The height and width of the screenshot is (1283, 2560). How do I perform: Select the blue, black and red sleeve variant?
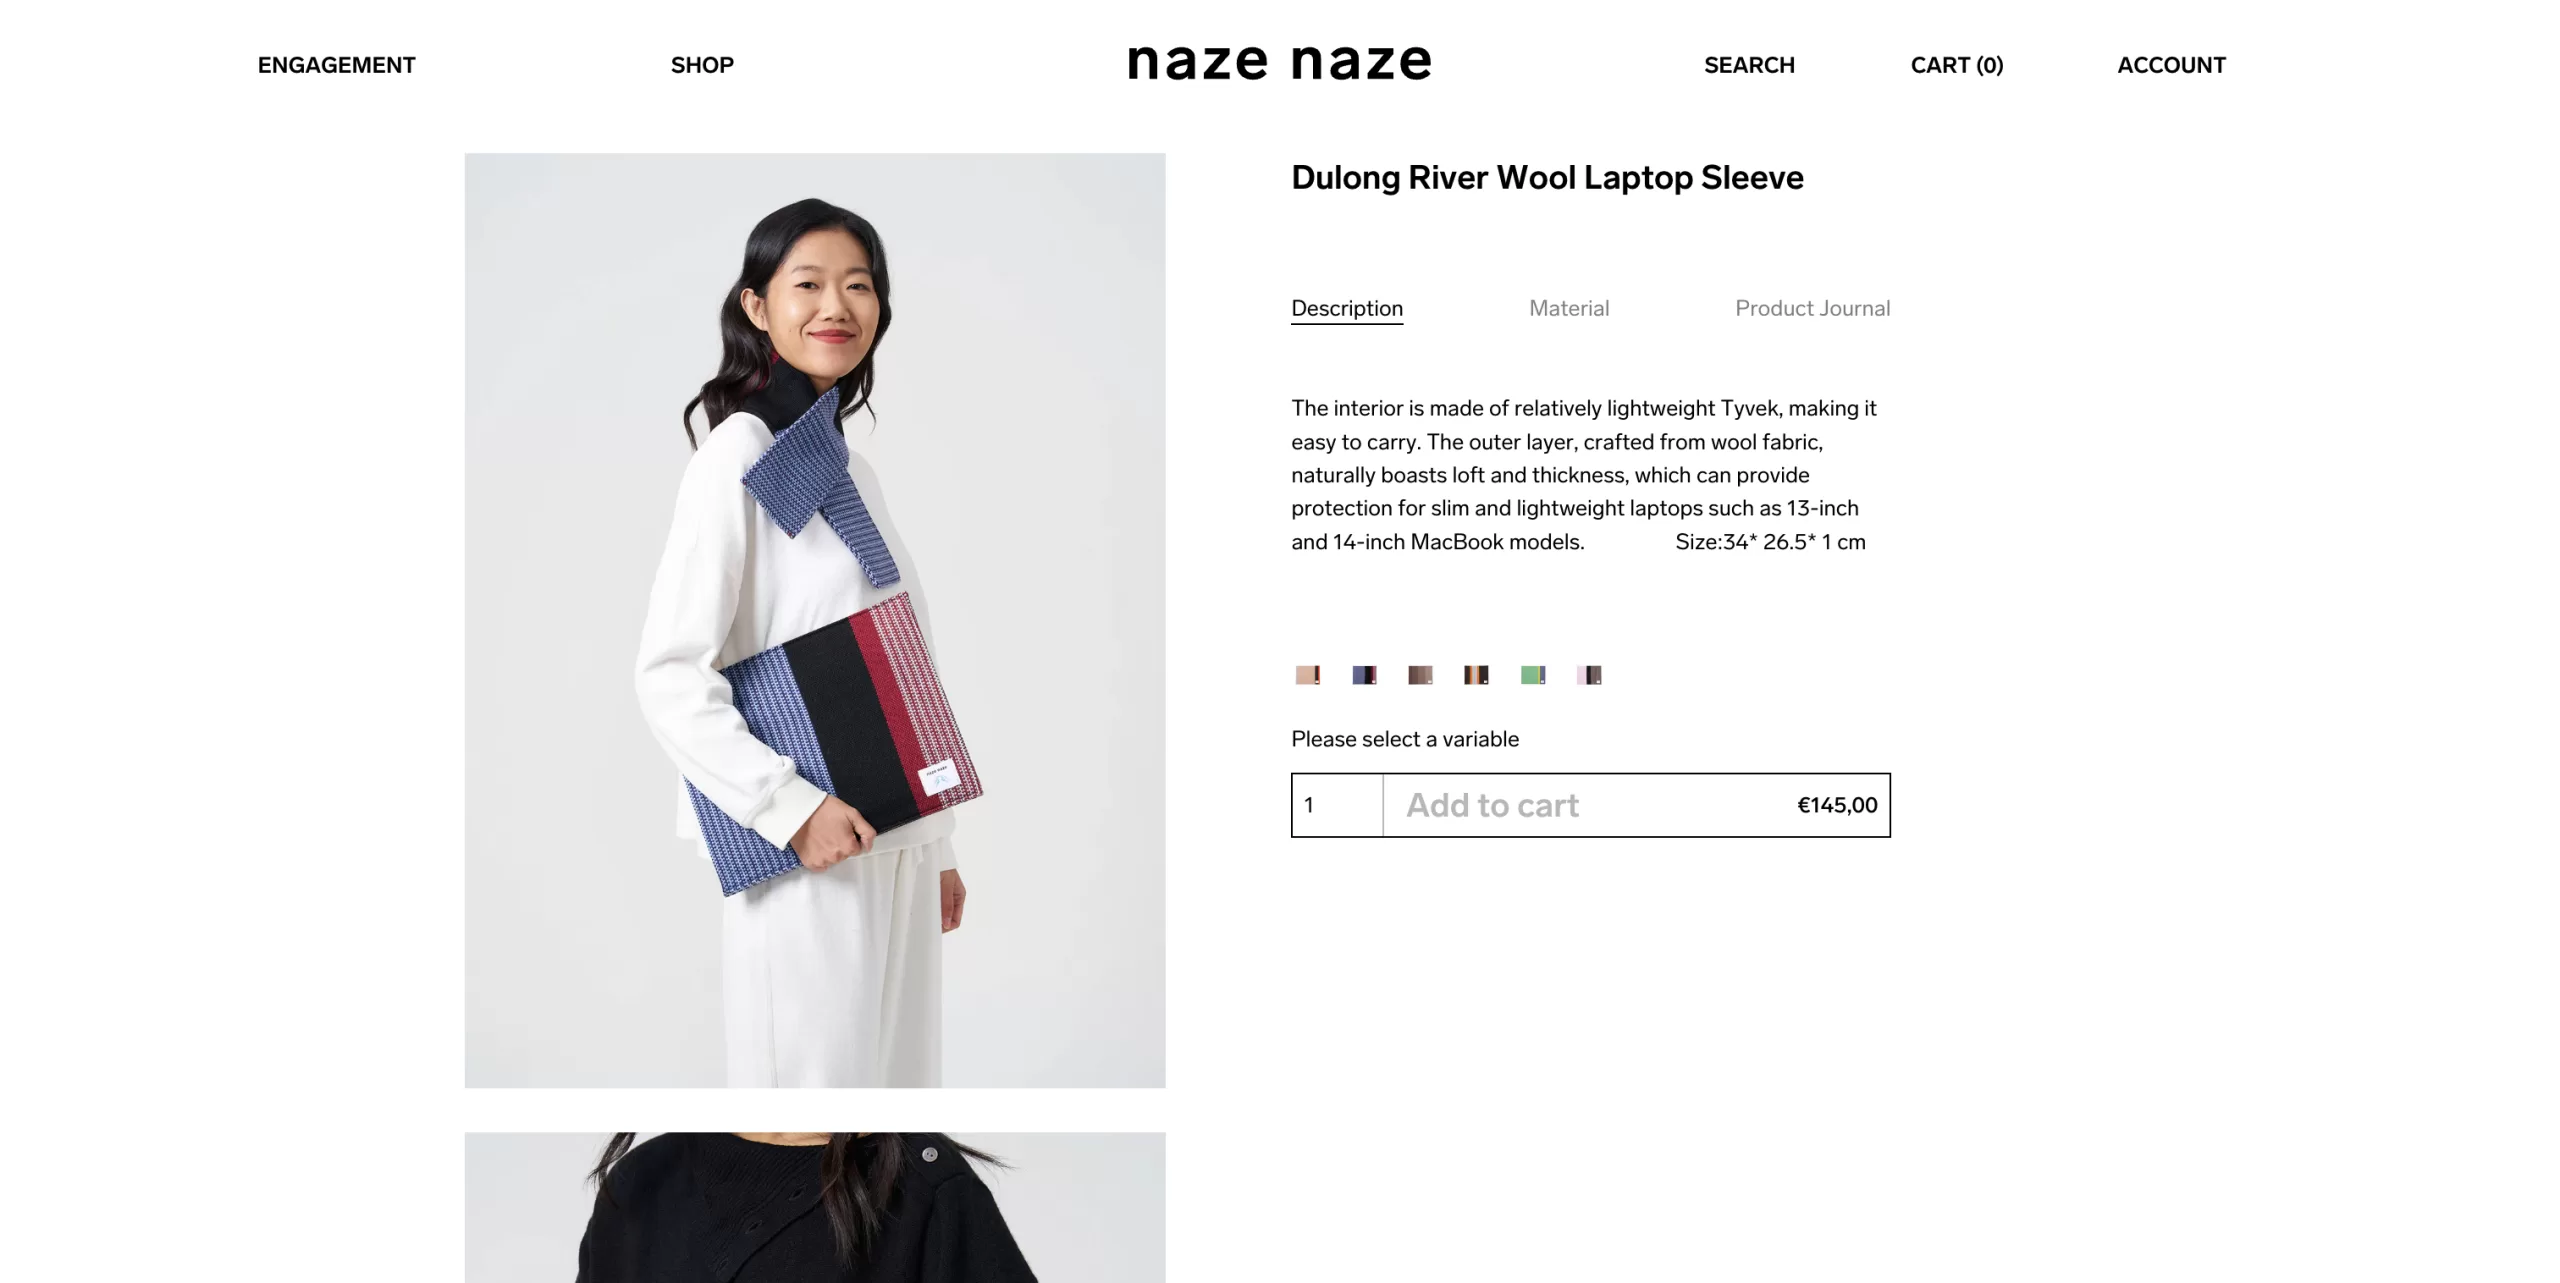pyautogui.click(x=1364, y=675)
